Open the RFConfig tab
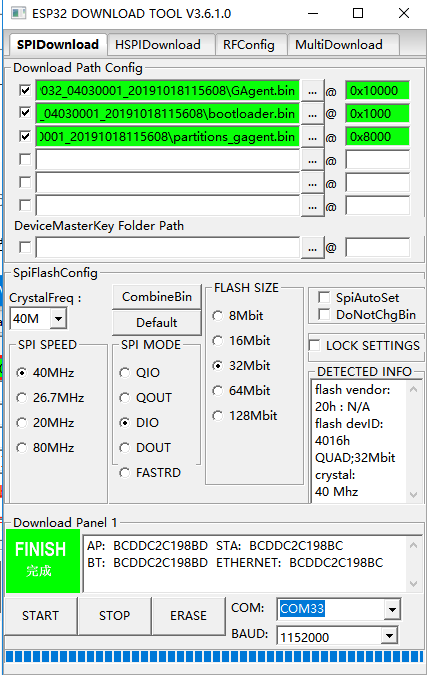 pyautogui.click(x=251, y=45)
